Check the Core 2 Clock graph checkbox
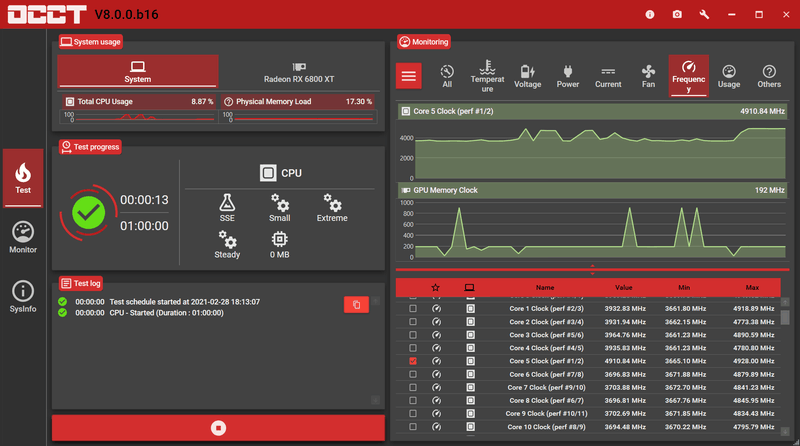 (413, 321)
